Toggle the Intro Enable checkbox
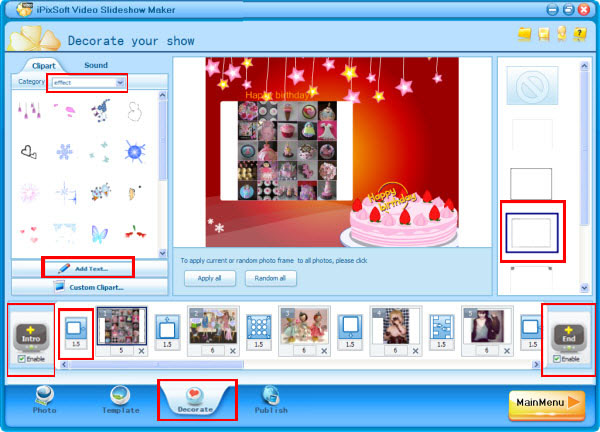The height and width of the screenshot is (432, 600). click(x=22, y=358)
